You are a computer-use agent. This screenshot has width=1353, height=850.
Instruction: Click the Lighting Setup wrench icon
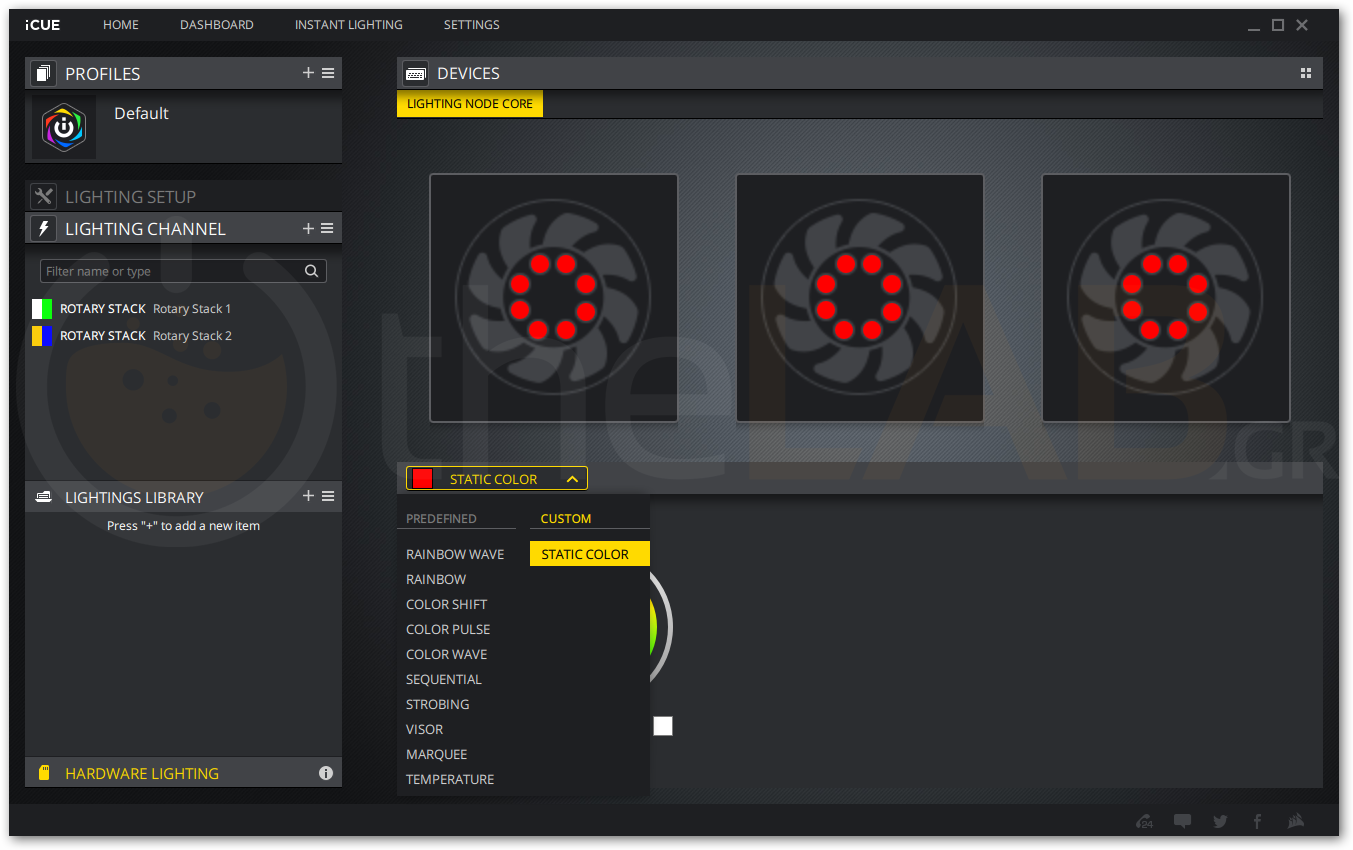(x=43, y=196)
